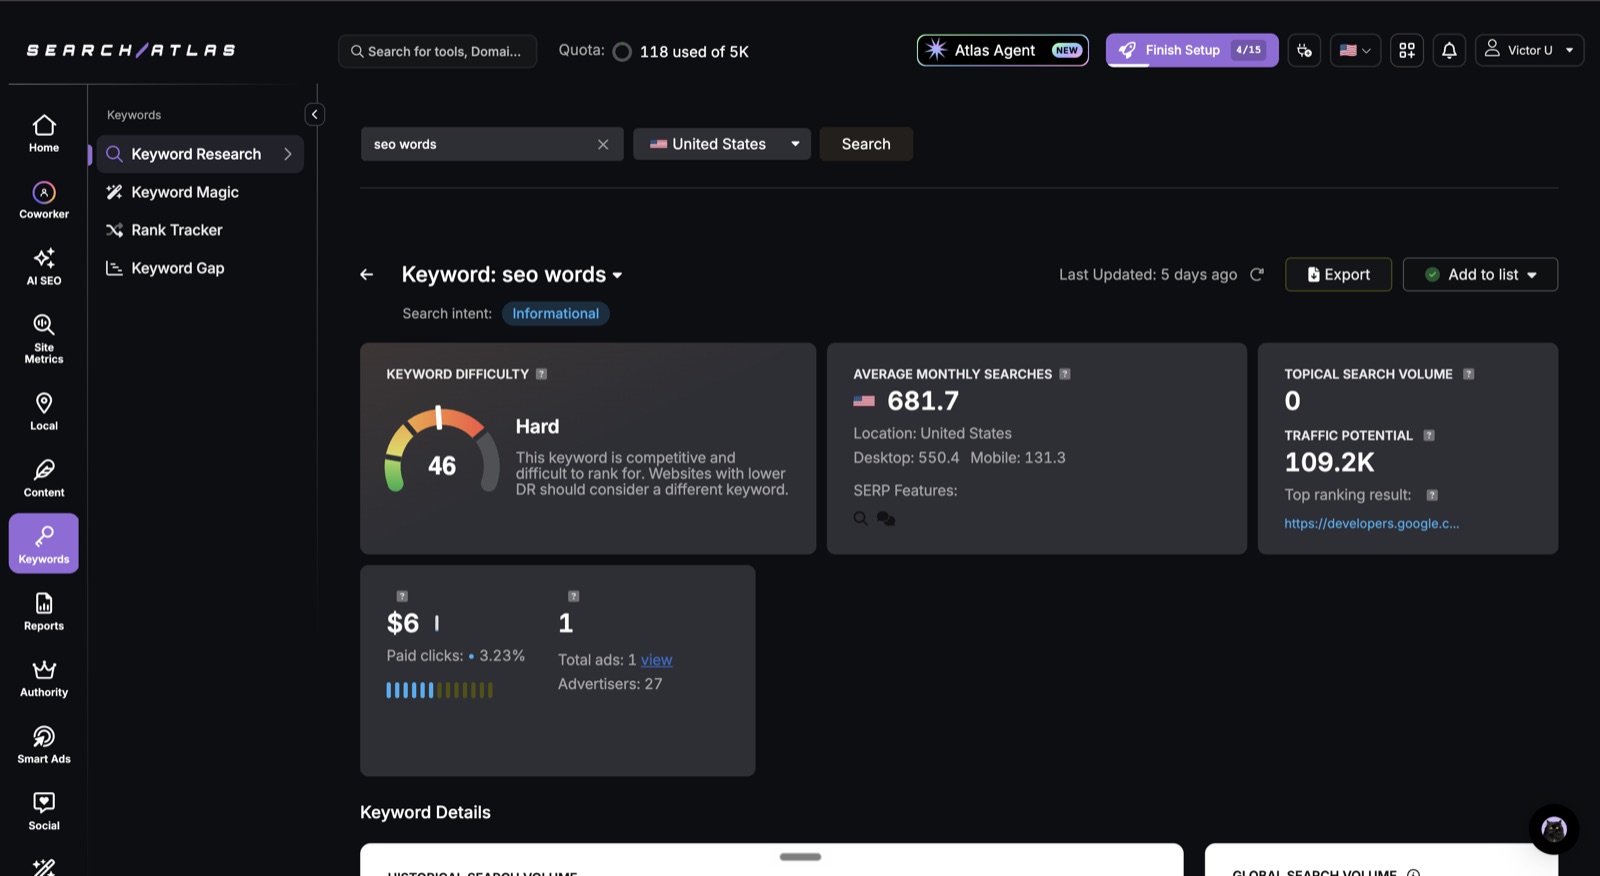Click the Traffic Potential help icon
The image size is (1600, 876).
[1429, 435]
